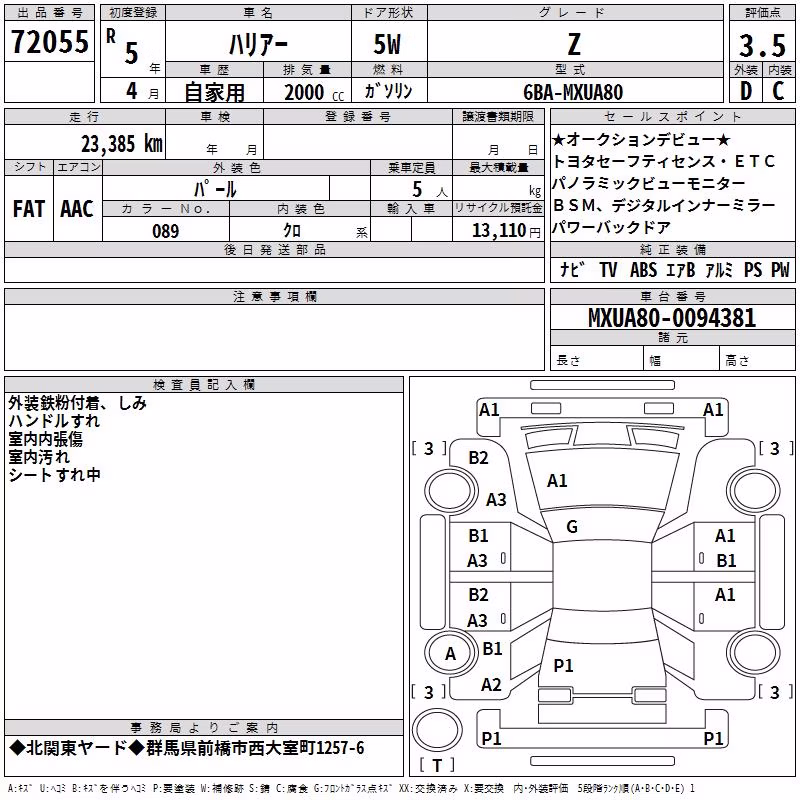Click the PS equipment label
Screen dimensions: 800x800
pos(753,269)
